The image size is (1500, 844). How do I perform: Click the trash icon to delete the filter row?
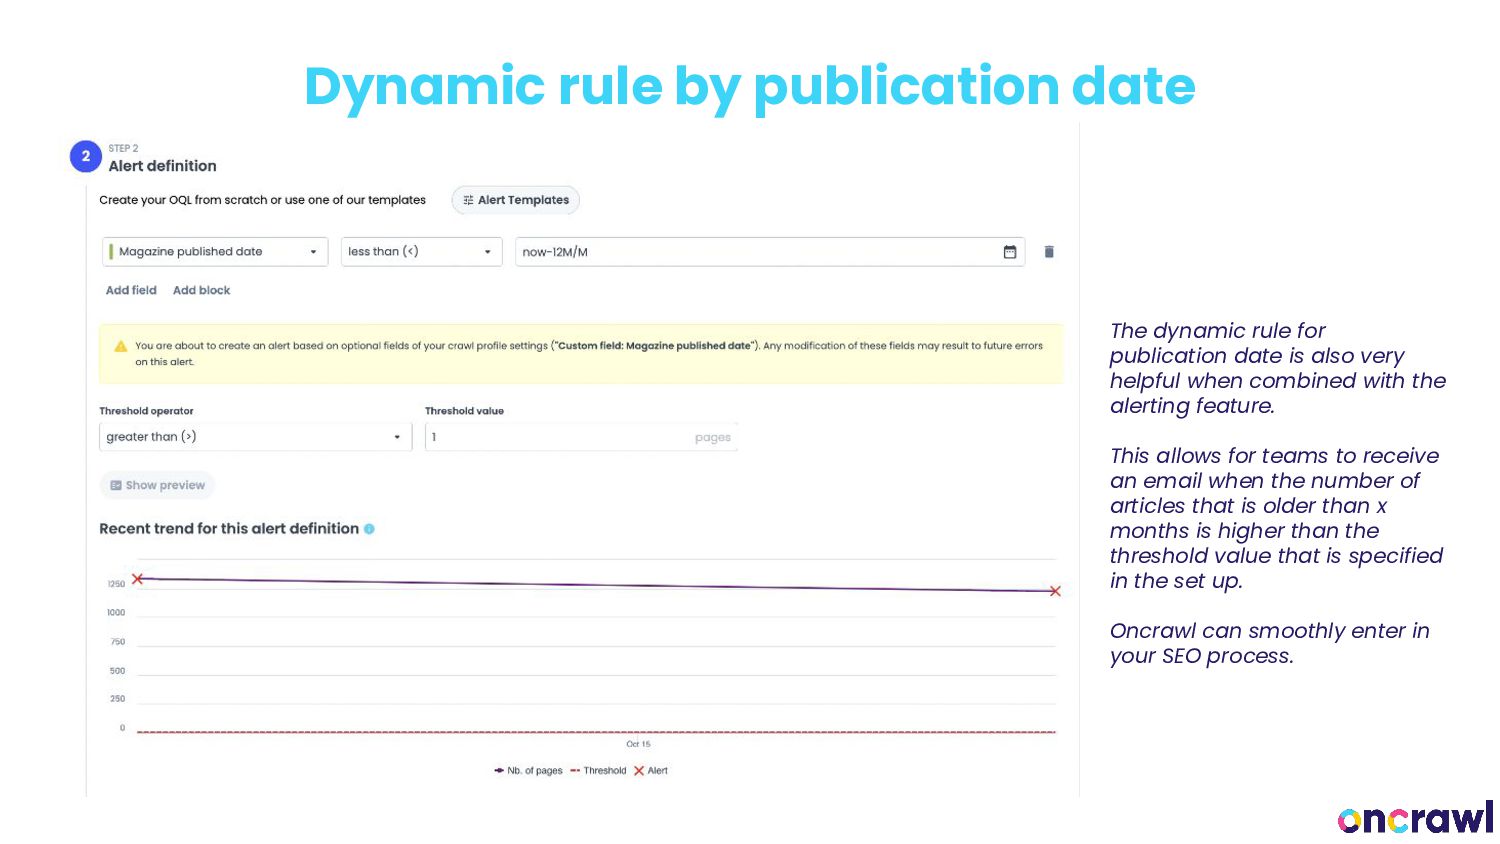[1049, 252]
